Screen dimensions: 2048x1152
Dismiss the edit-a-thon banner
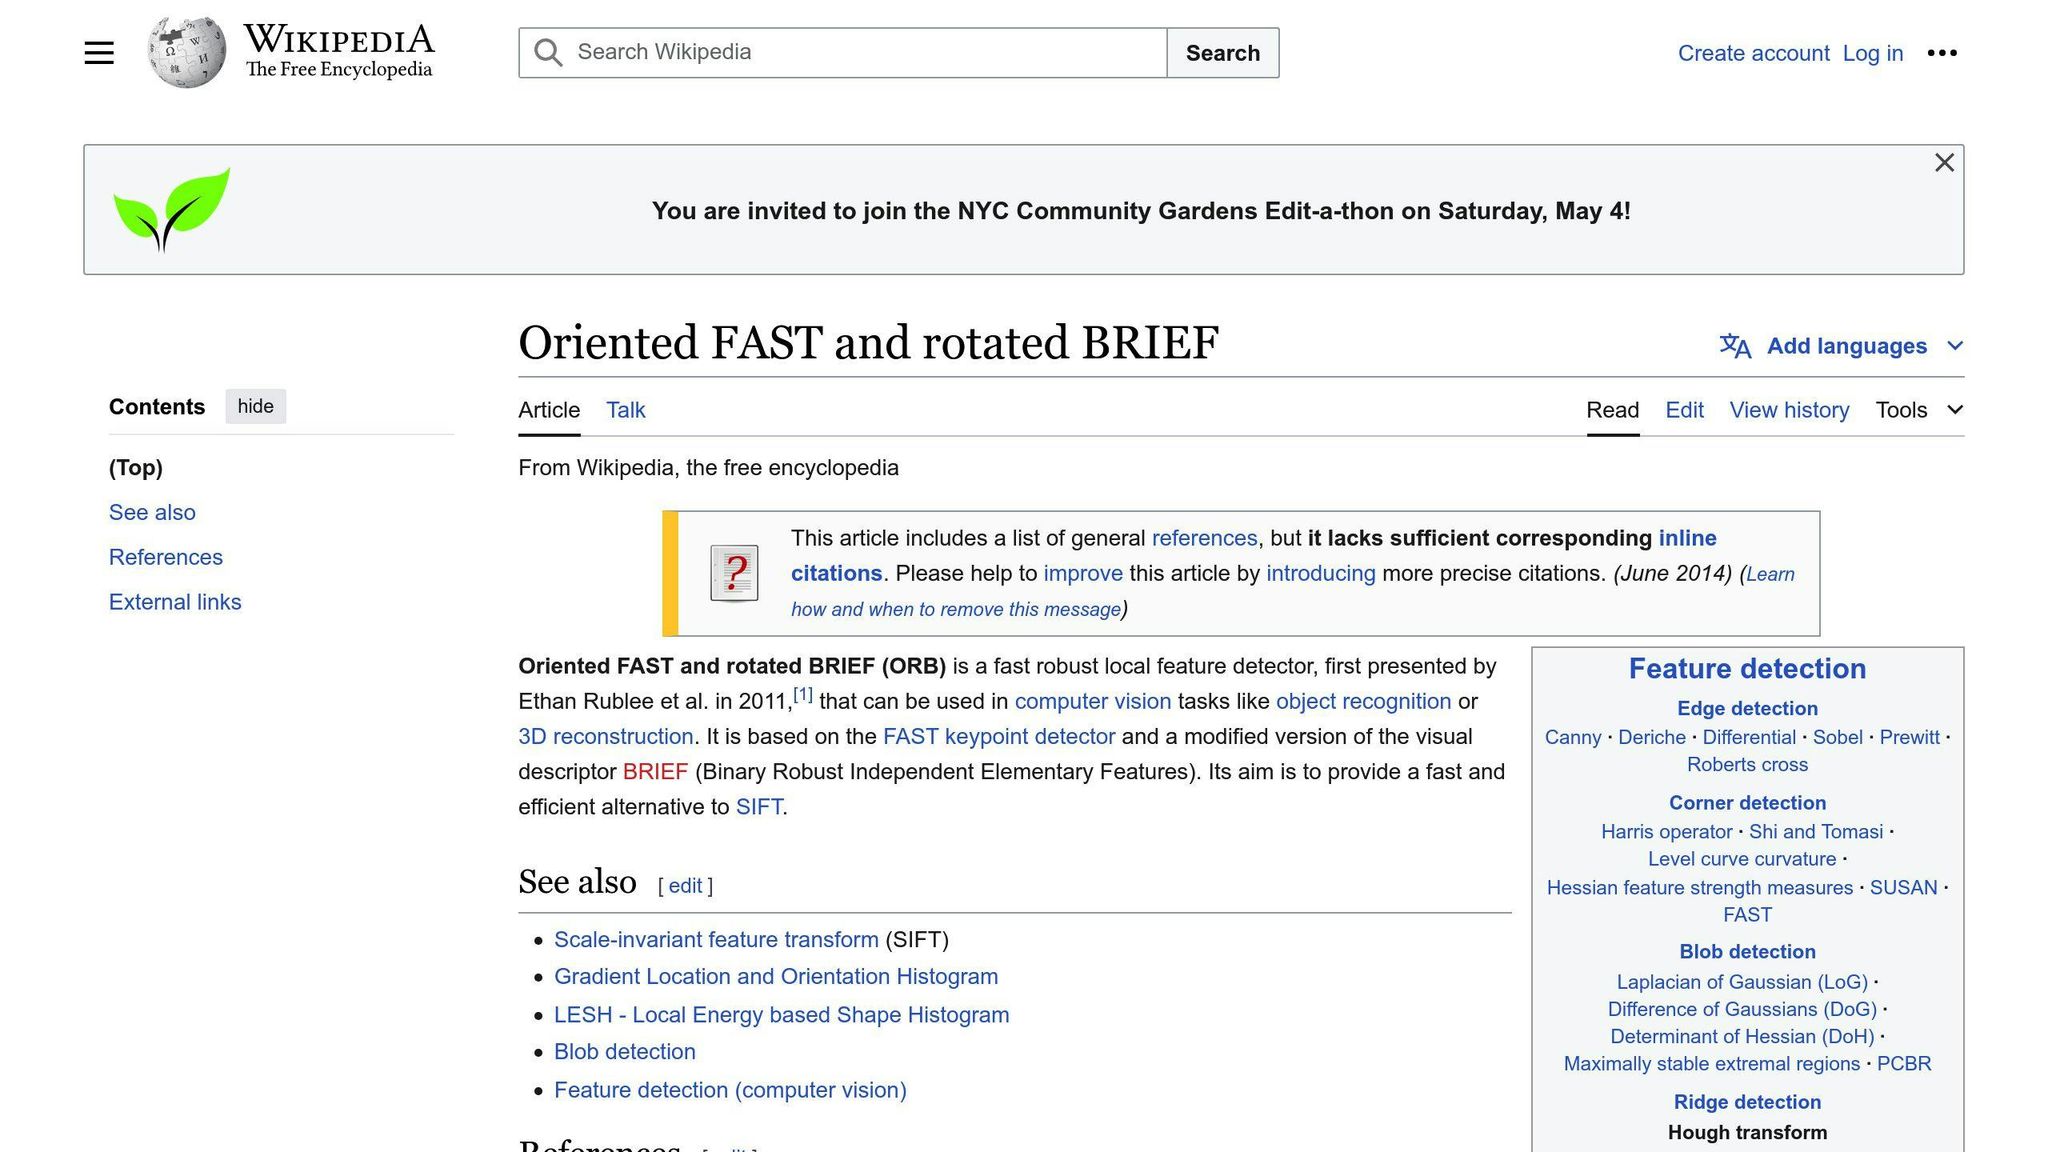(x=1944, y=163)
